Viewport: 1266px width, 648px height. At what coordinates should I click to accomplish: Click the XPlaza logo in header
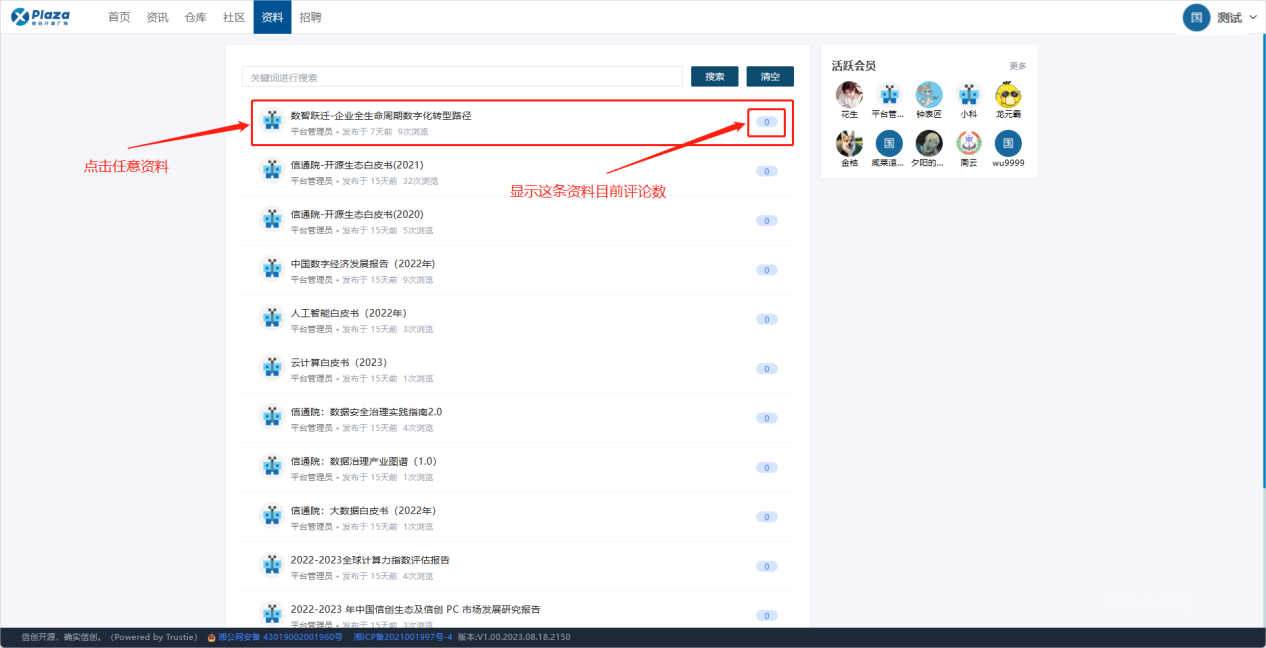click(40, 17)
